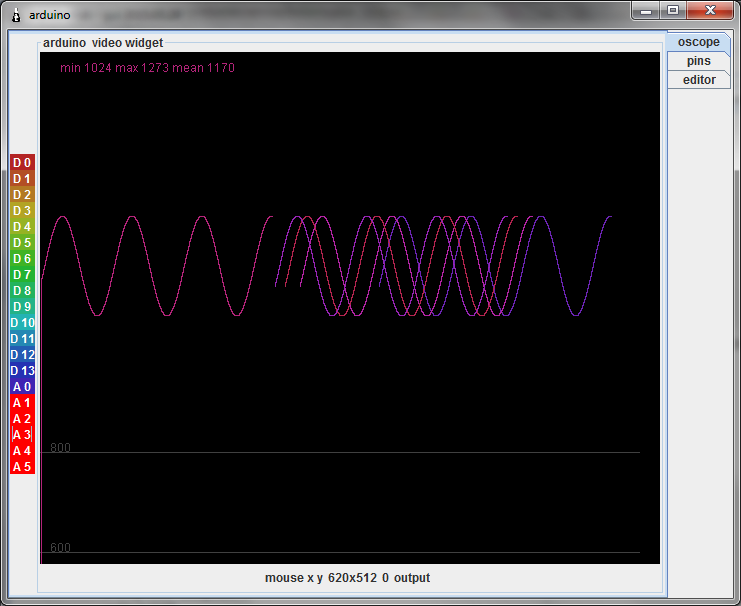741x606 pixels.
Task: Select the D 11 pin button
Action: [x=22, y=339]
